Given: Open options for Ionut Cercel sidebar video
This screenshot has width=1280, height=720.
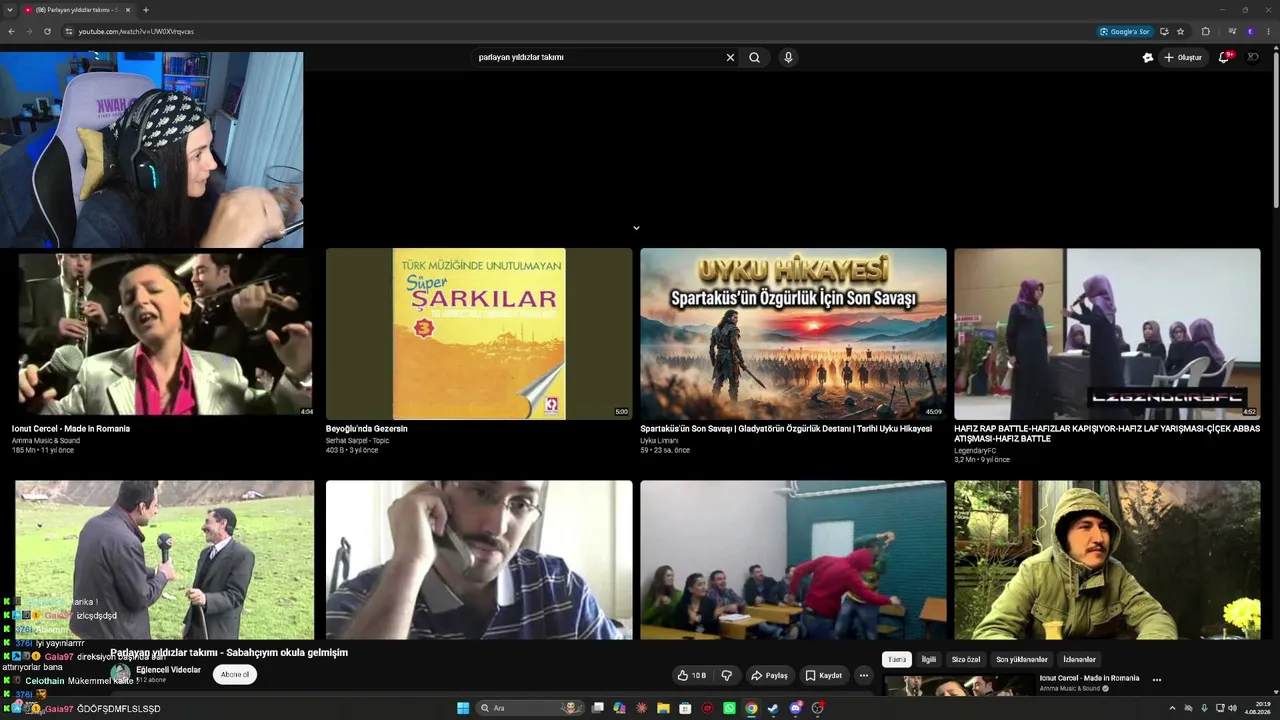Looking at the screenshot, I should pyautogui.click(x=1157, y=680).
